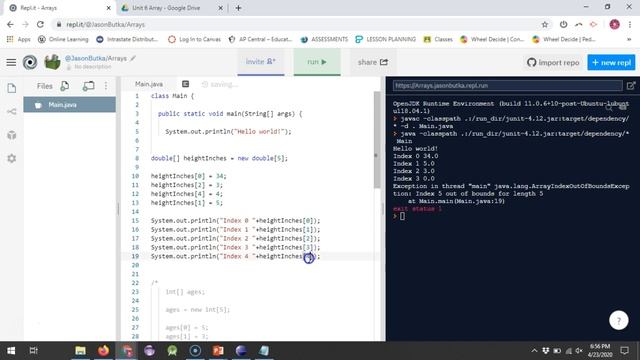
Task: Click the invite button
Action: point(261,62)
